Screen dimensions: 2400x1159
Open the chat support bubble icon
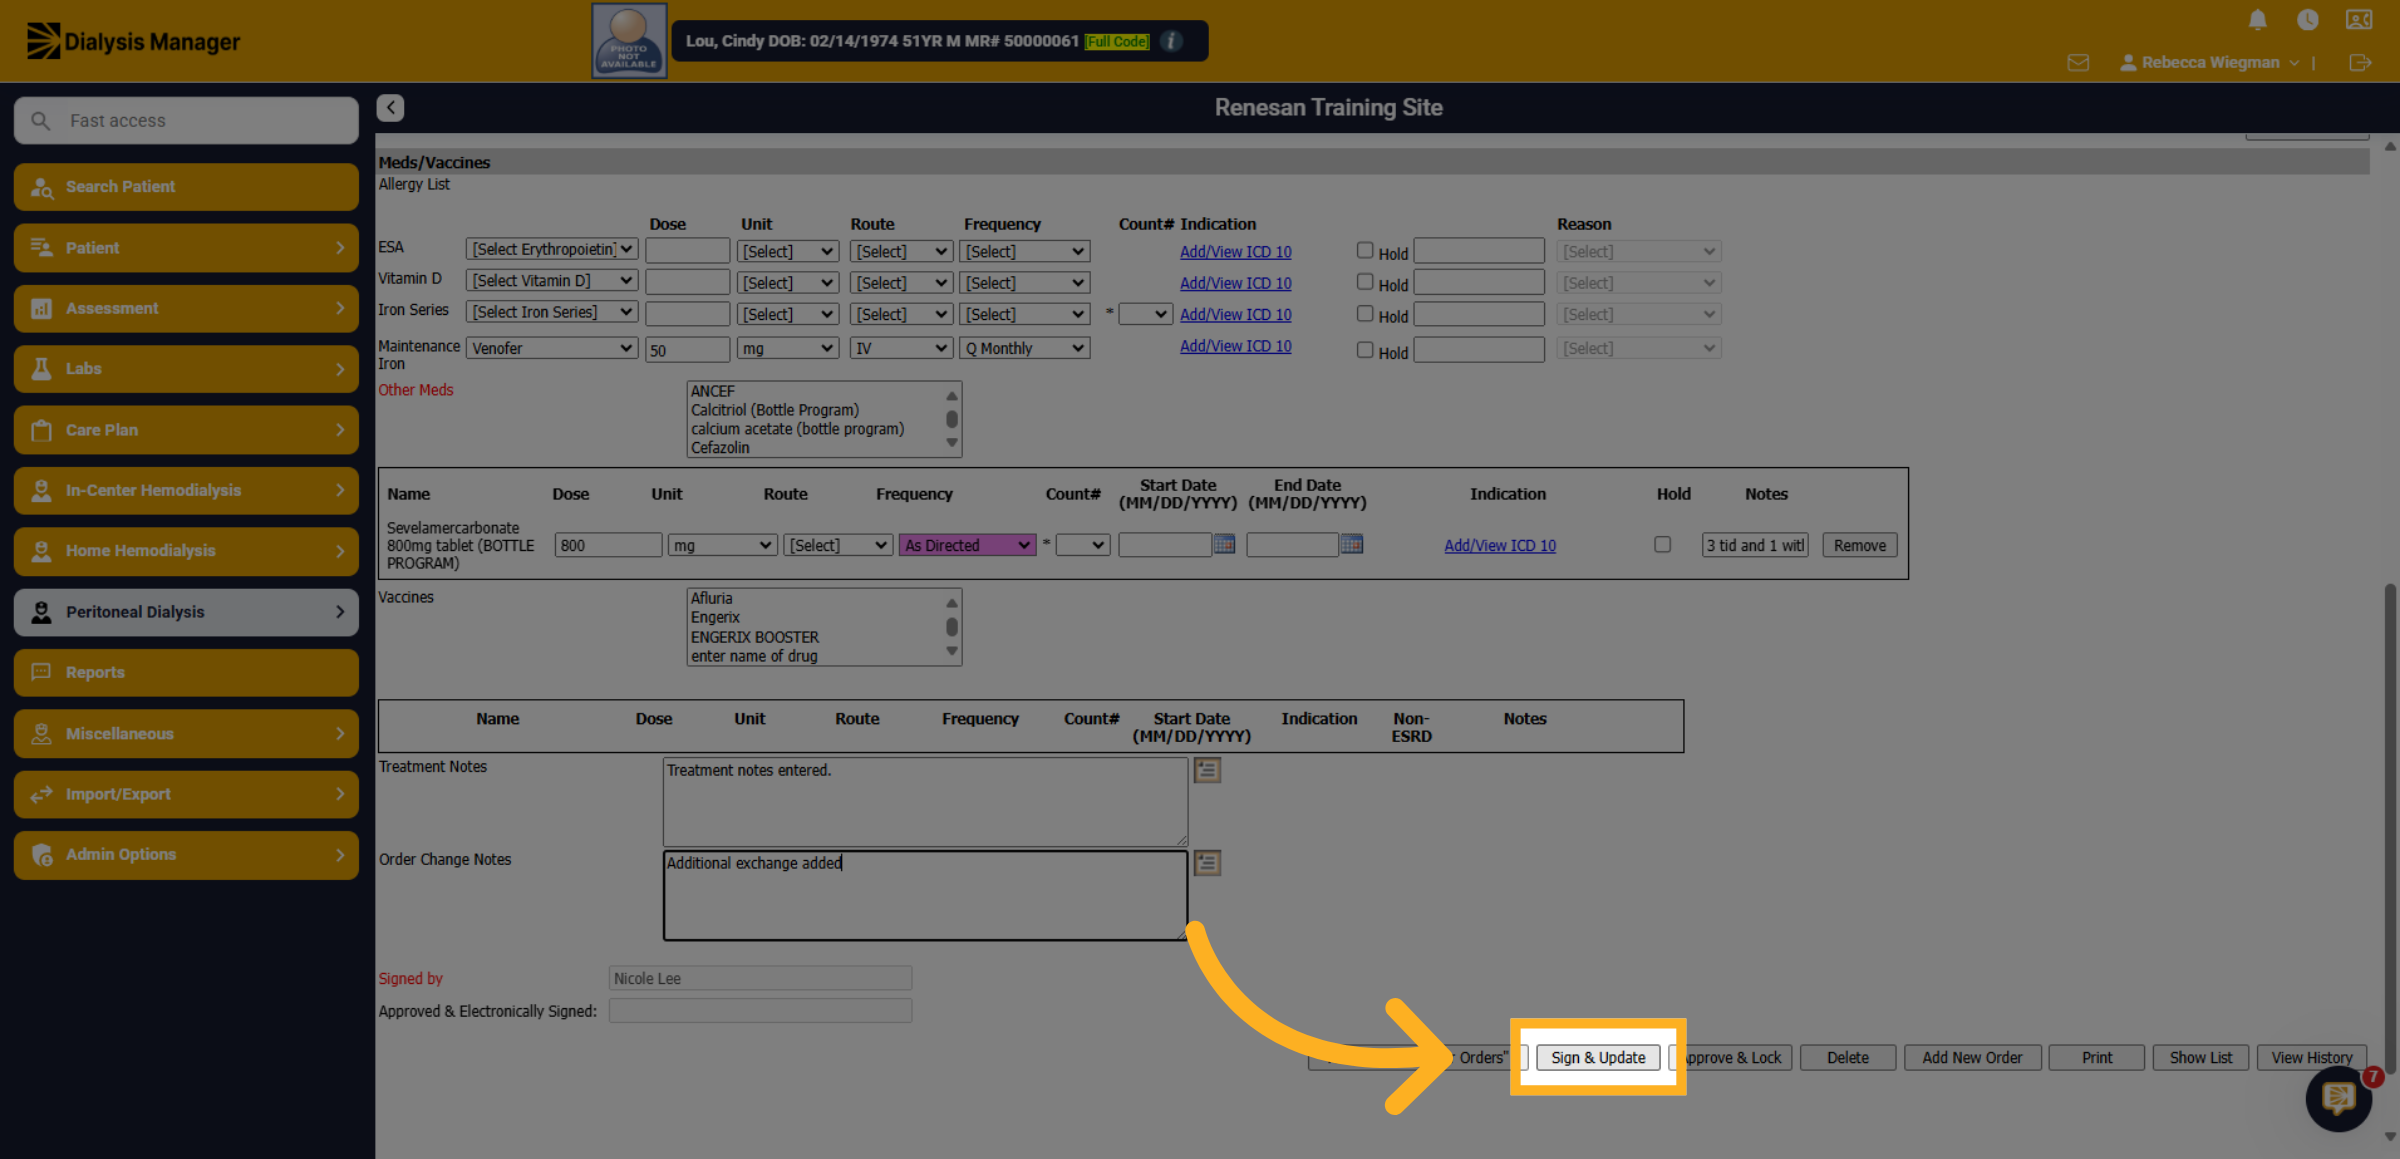[x=2338, y=1098]
